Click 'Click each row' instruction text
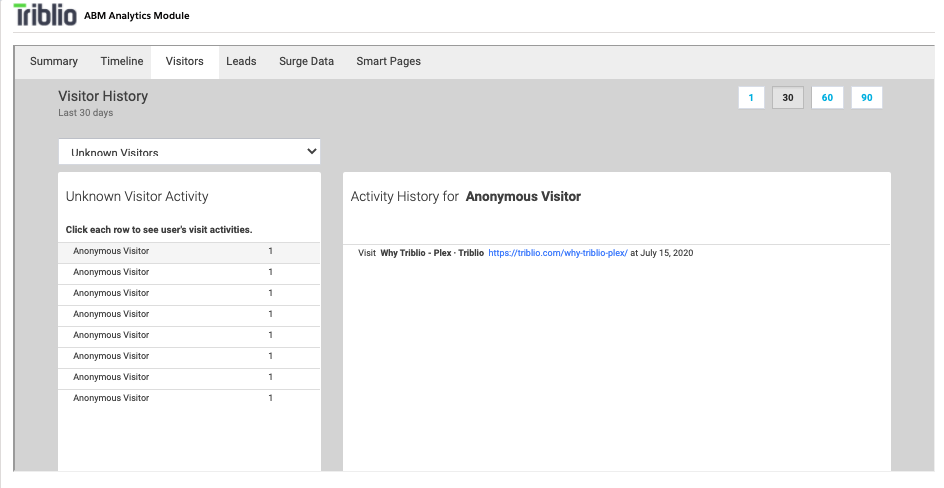This screenshot has height=488, width=944. [x=159, y=229]
